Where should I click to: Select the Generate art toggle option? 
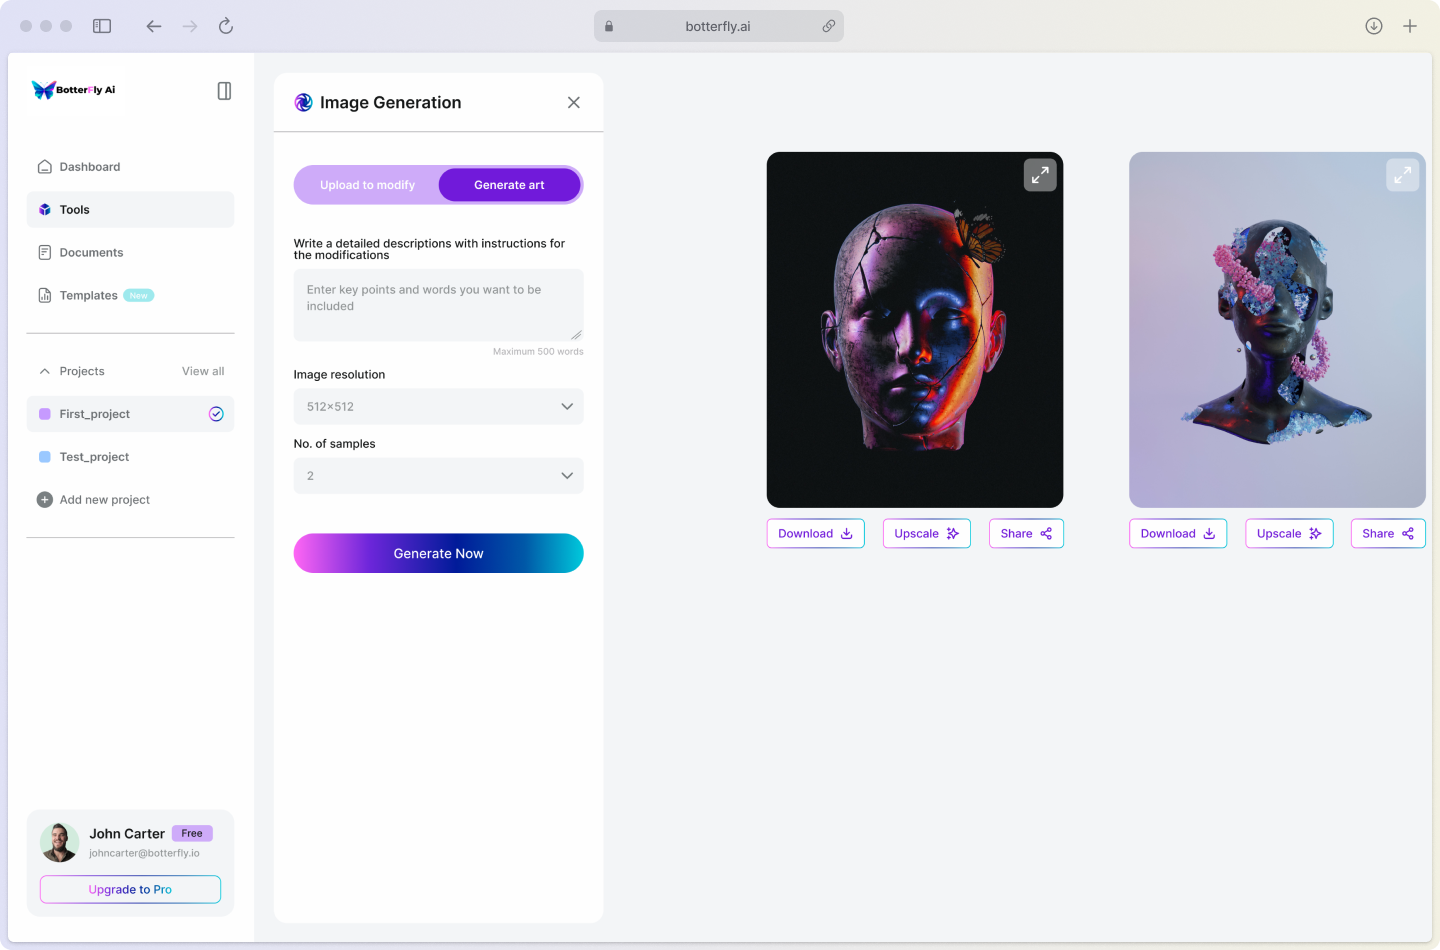[509, 185]
